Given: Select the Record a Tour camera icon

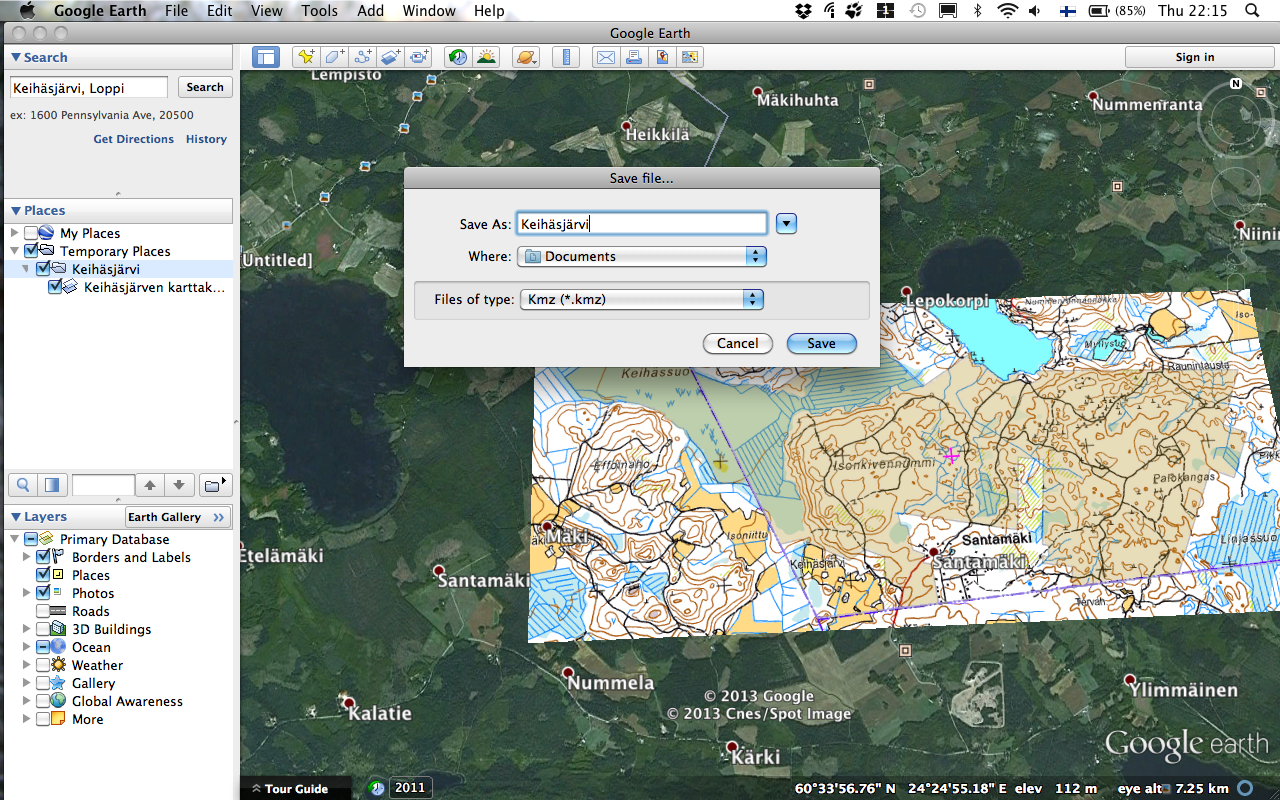Looking at the screenshot, I should click(419, 57).
